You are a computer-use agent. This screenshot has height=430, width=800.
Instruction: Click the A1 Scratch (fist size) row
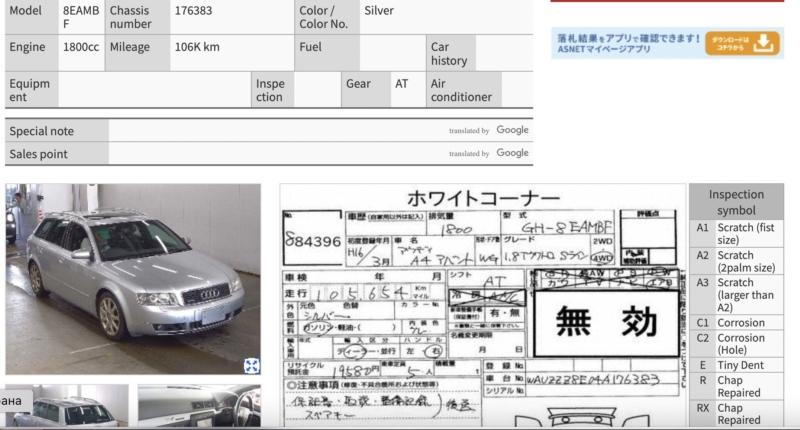735,234
